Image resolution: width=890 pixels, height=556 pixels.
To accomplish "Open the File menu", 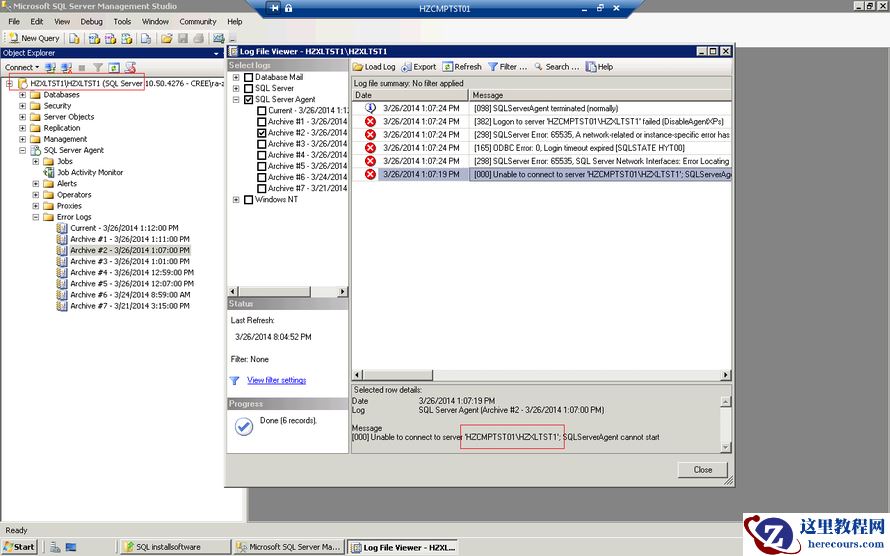I will click(x=14, y=22).
